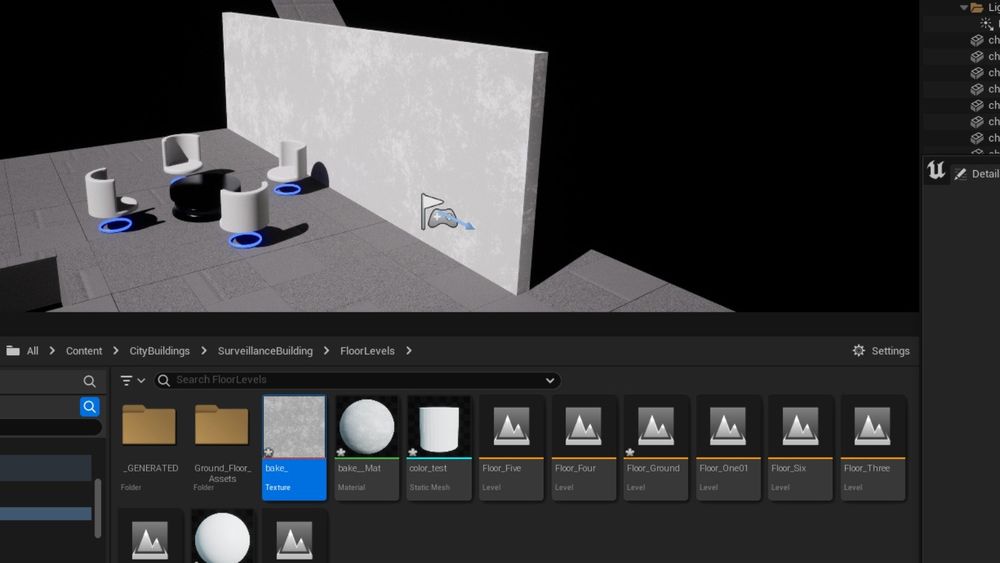1000x563 pixels.
Task: Open the filter options dropdown chevron
Action: [141, 381]
